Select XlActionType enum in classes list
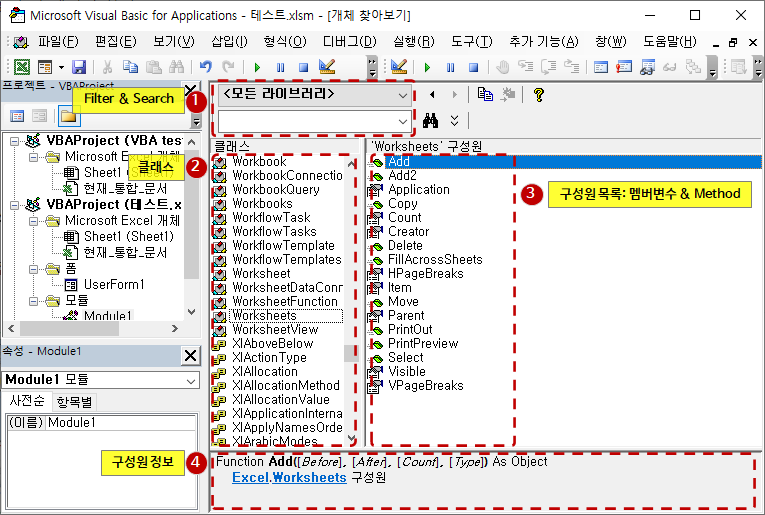Screen dimensions: 765x515 [269, 357]
